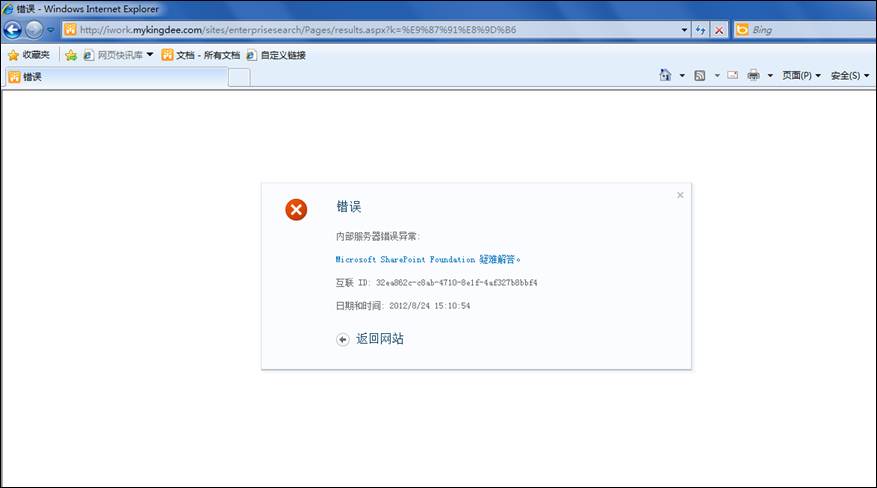
Task: Stop loading with the red X icon
Action: pos(719,30)
